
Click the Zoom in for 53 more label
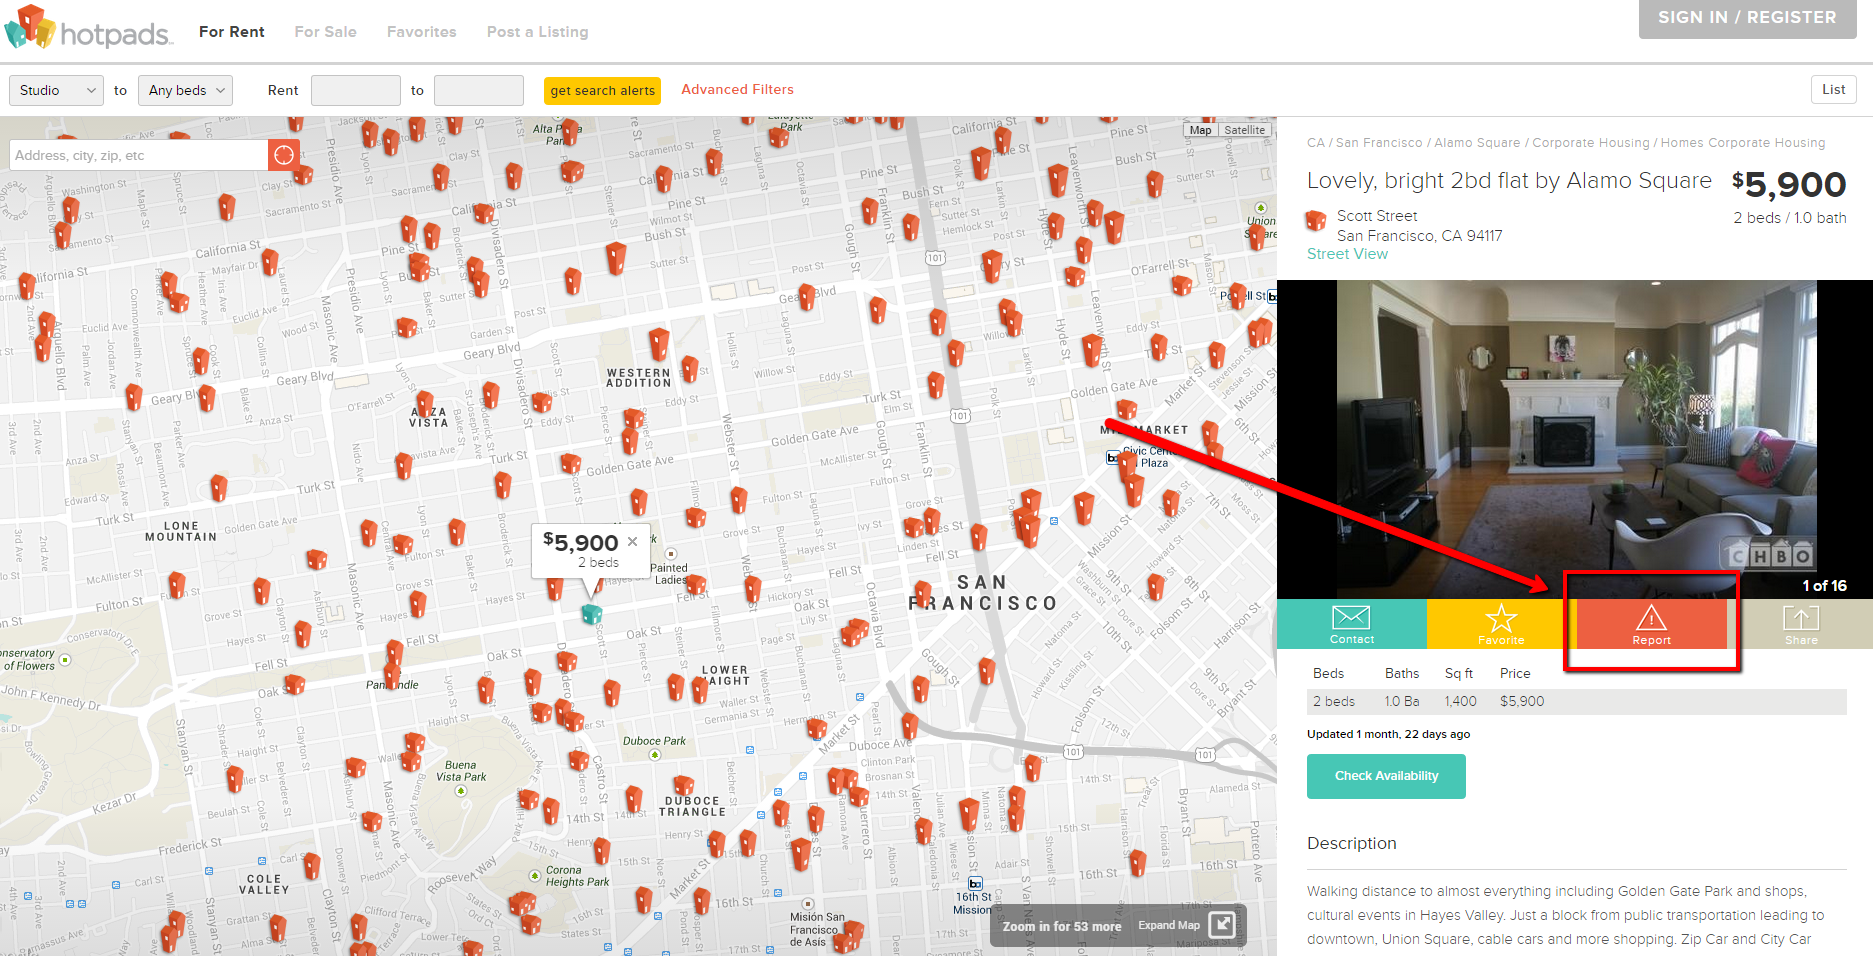[x=1062, y=926]
